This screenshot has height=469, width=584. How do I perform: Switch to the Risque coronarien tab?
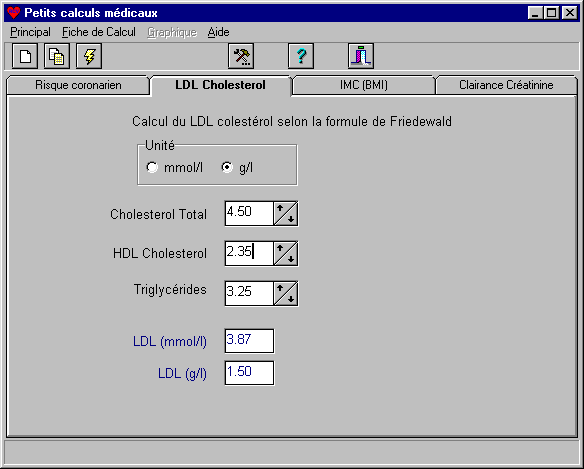click(78, 85)
